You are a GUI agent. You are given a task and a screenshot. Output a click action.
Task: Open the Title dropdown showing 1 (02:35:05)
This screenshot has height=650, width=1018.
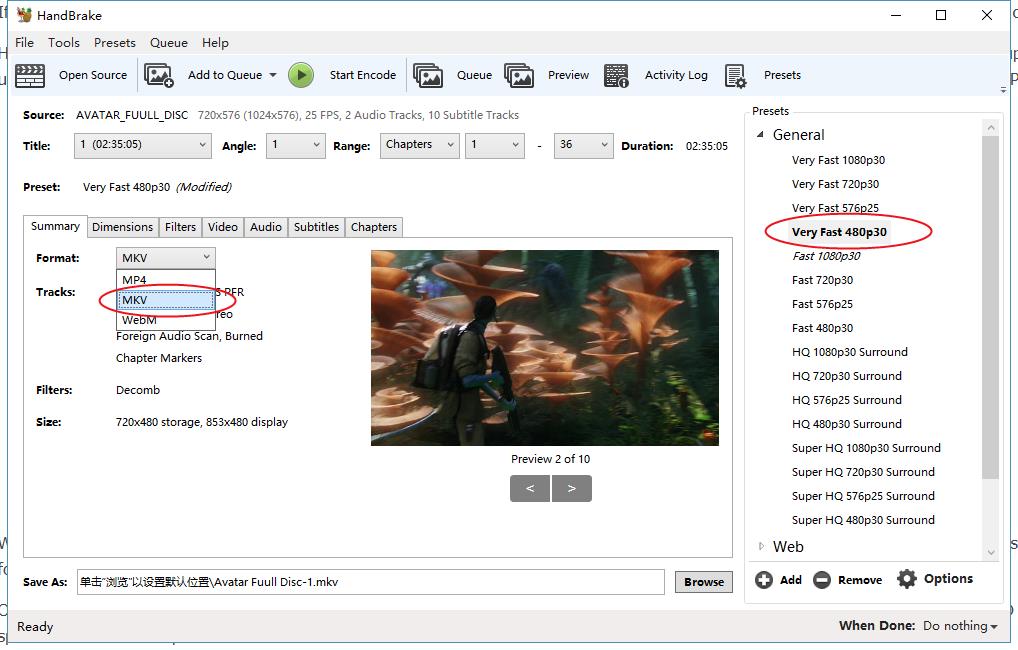click(143, 145)
